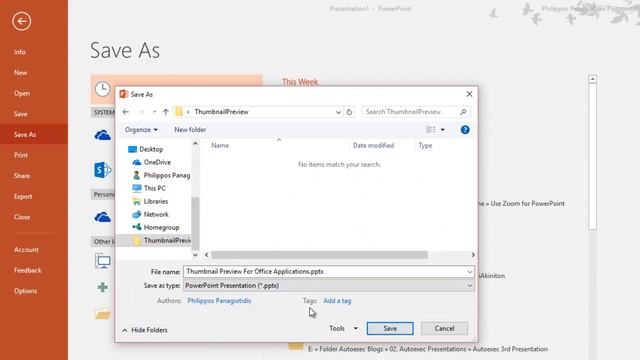Image resolution: width=640 pixels, height=360 pixels.
Task: Click the author Philippos Panagiotidis link
Action: click(219, 301)
